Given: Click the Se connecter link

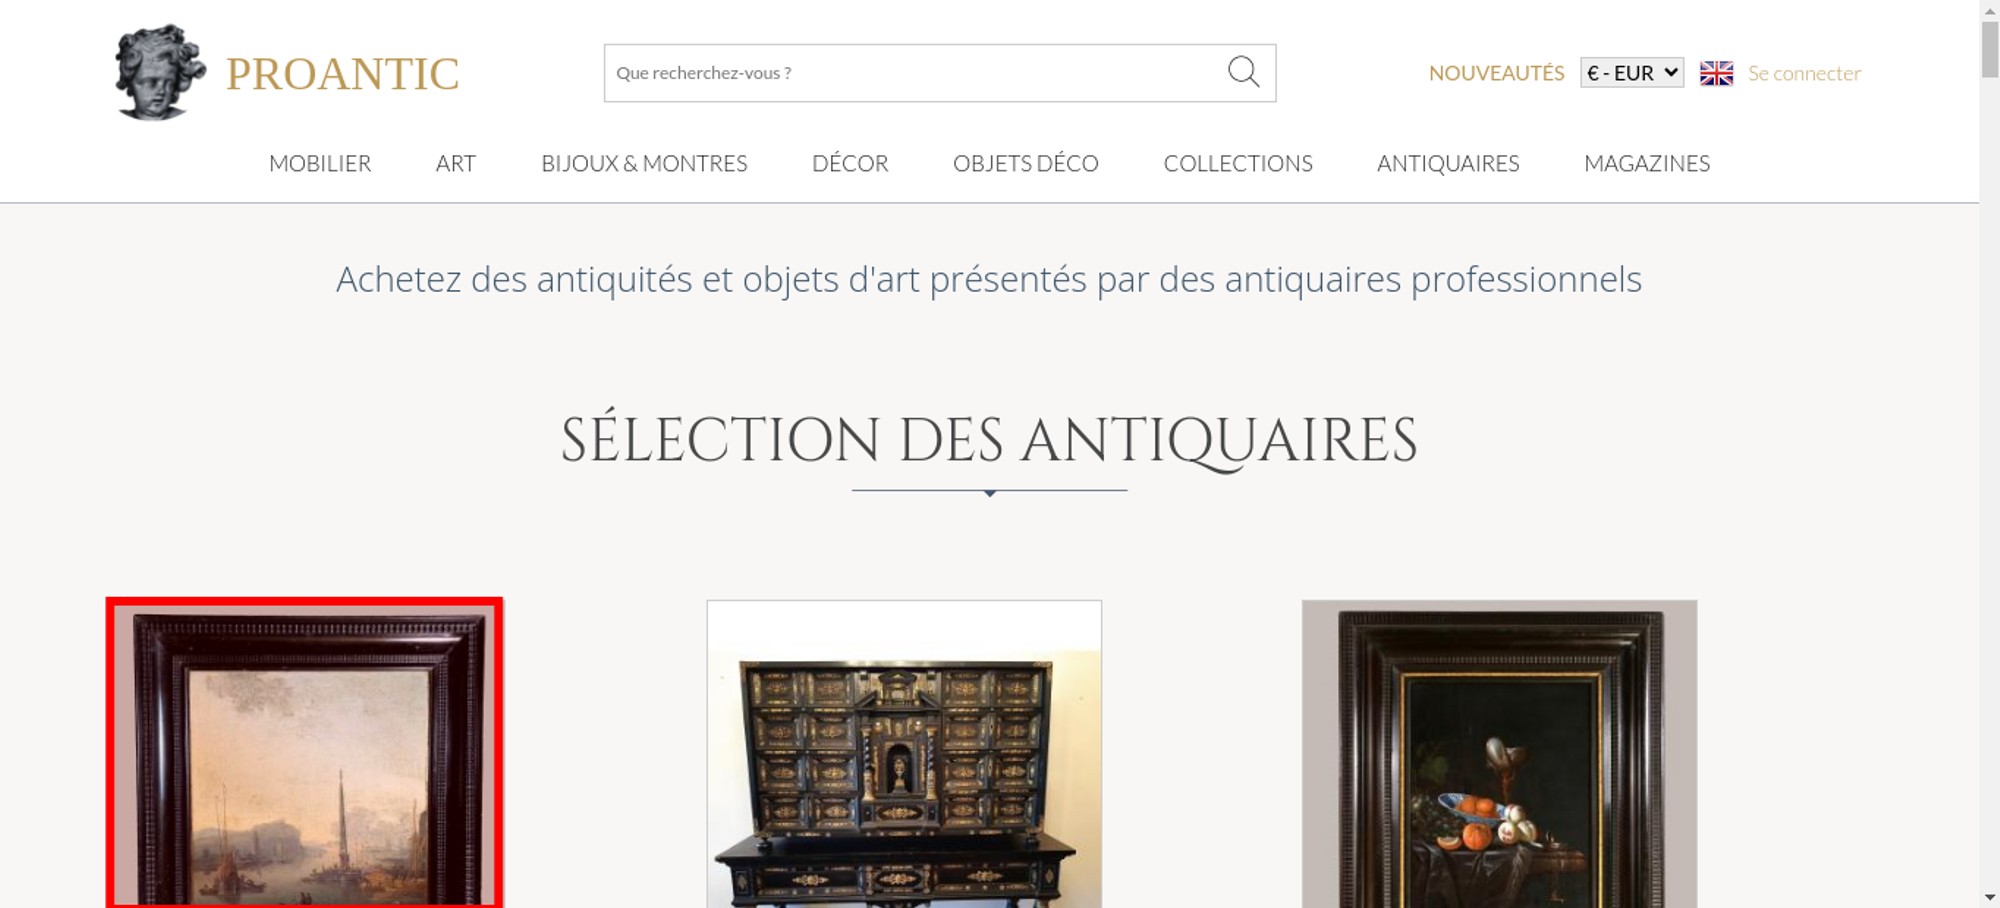Looking at the screenshot, I should (x=1804, y=73).
